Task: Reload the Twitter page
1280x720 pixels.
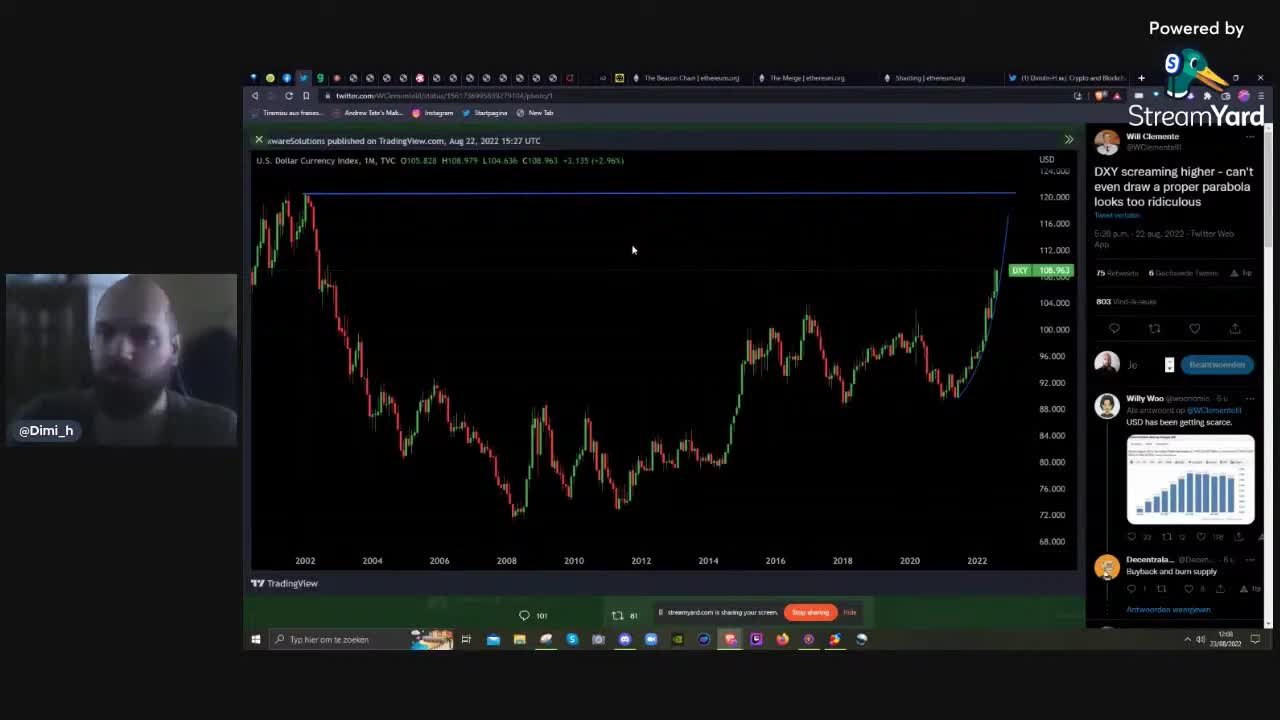Action: point(289,96)
